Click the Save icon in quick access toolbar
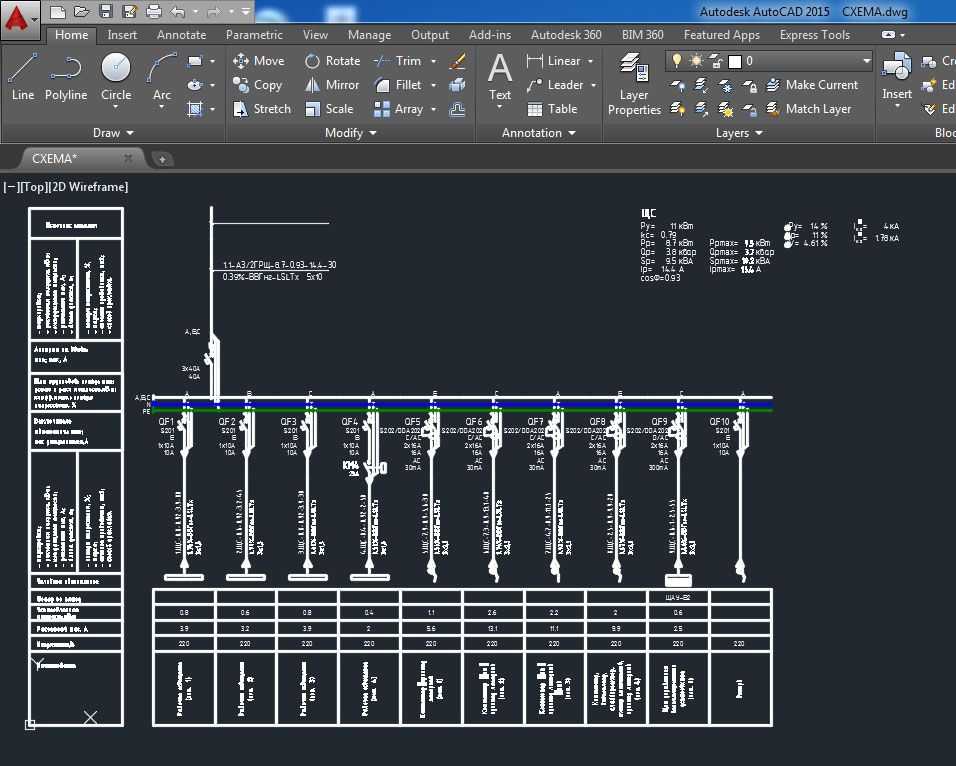956x766 pixels. (x=105, y=11)
